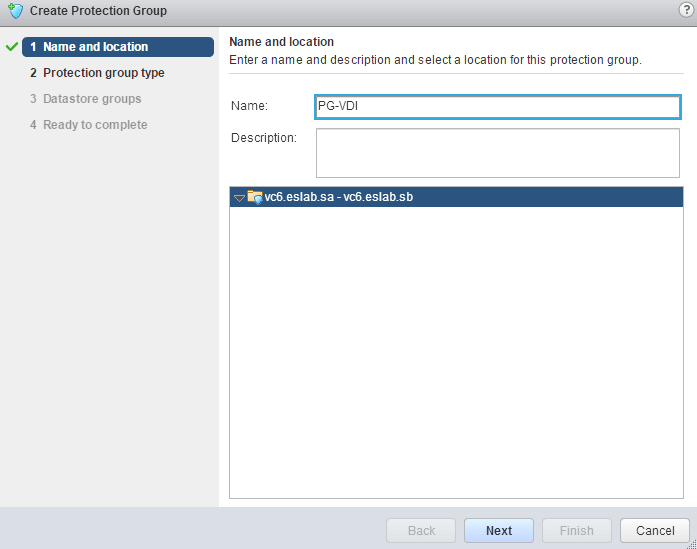Collapse the vc6.eslab.sa tree node triangle
The width and height of the screenshot is (697, 549).
(239, 198)
